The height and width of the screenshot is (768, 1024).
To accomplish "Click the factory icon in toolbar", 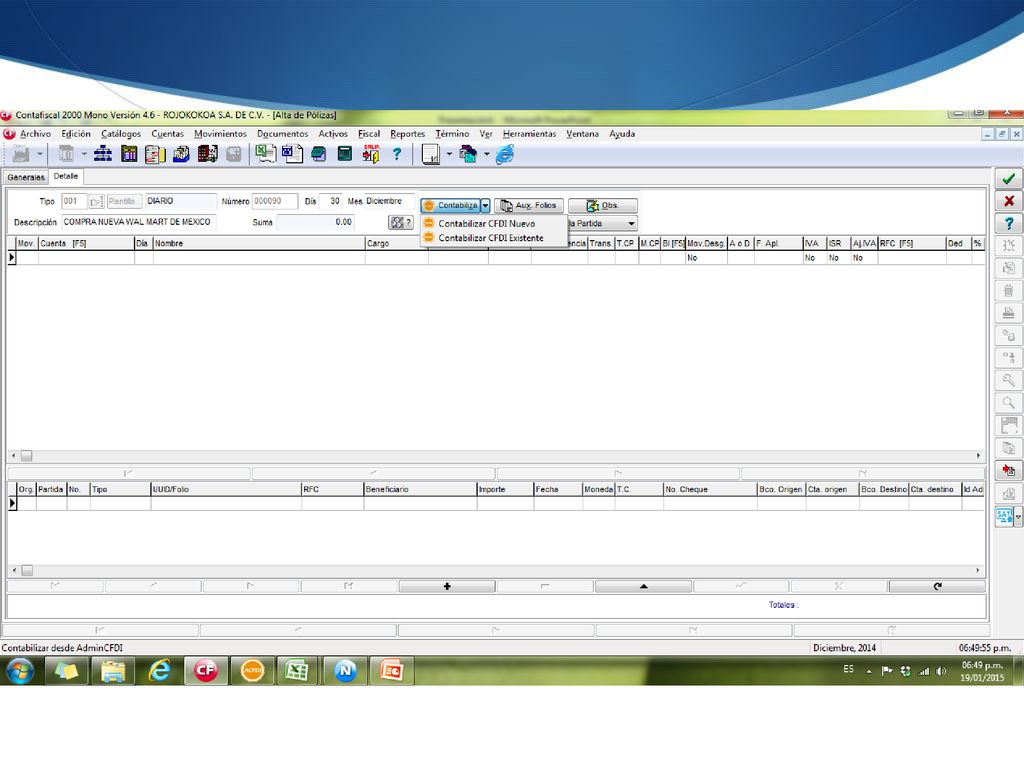I will (x=21, y=155).
